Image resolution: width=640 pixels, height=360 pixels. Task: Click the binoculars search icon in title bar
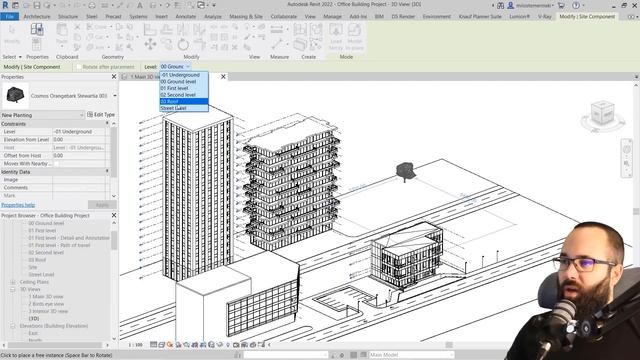tap(500, 5)
